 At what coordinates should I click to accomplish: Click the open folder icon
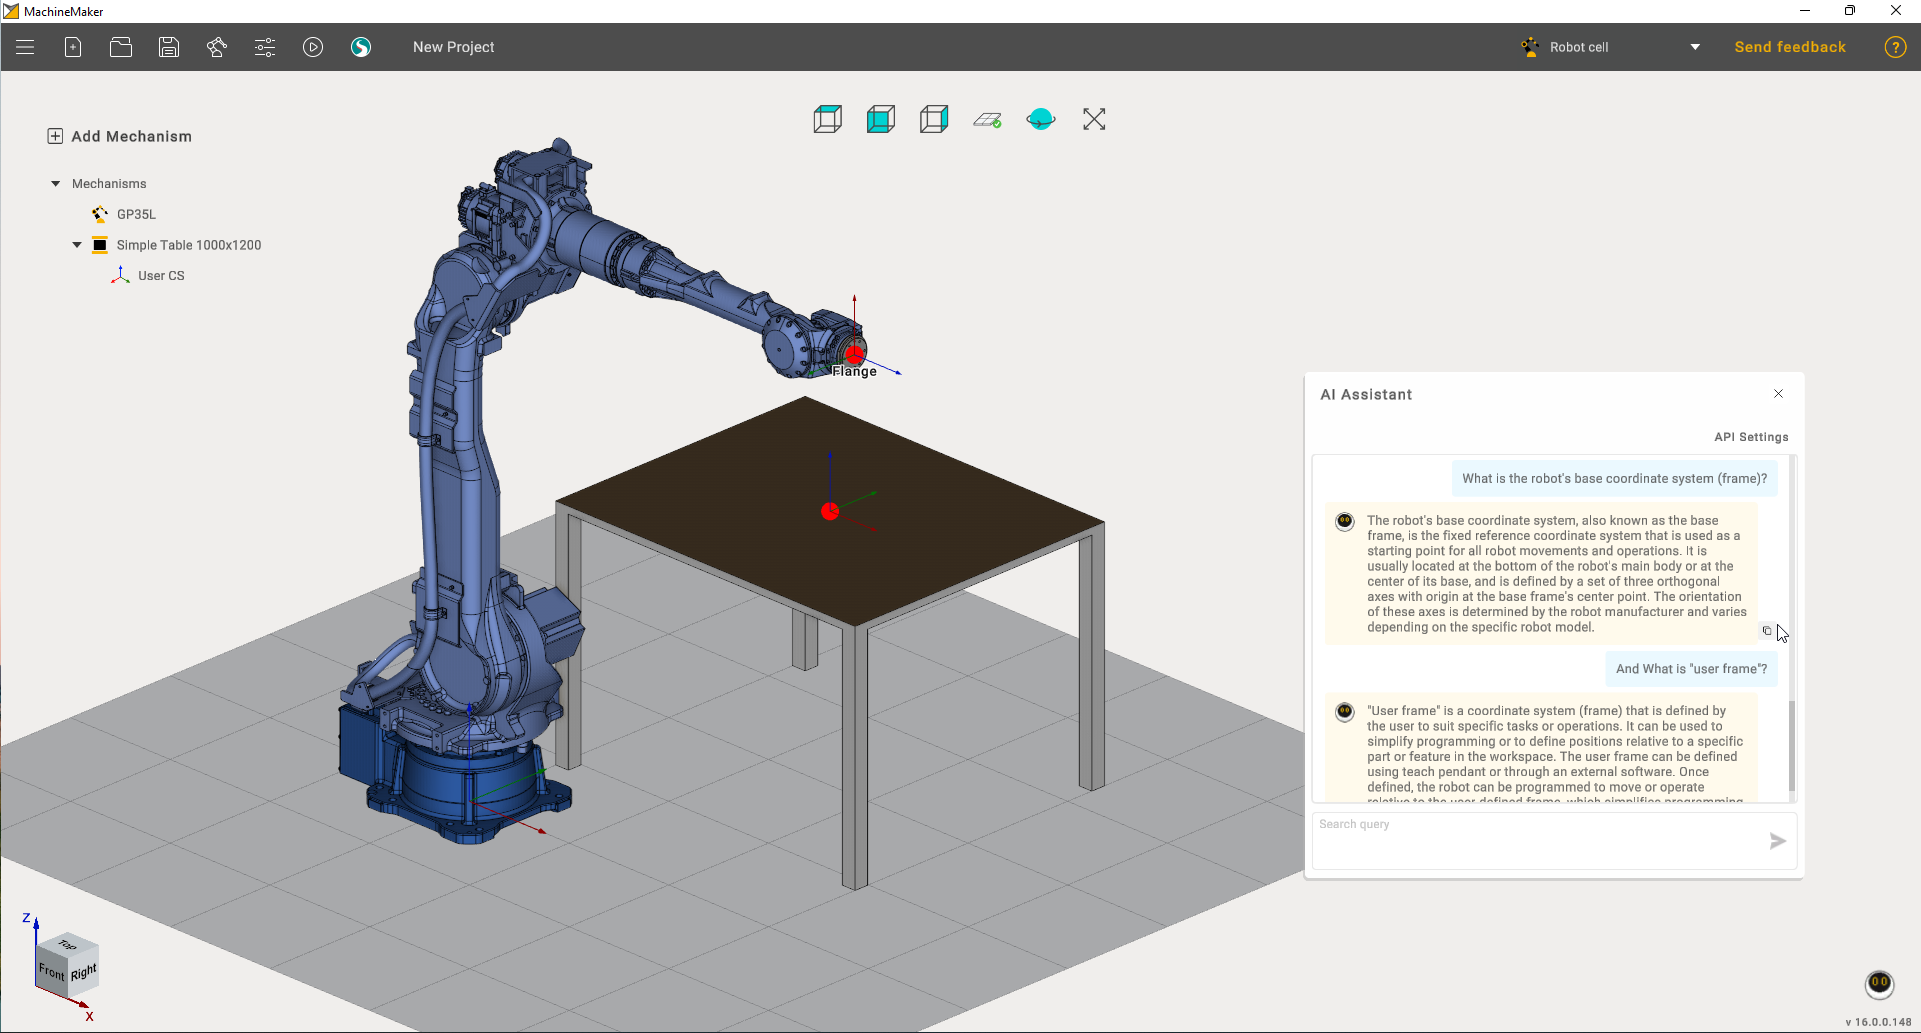click(x=121, y=47)
